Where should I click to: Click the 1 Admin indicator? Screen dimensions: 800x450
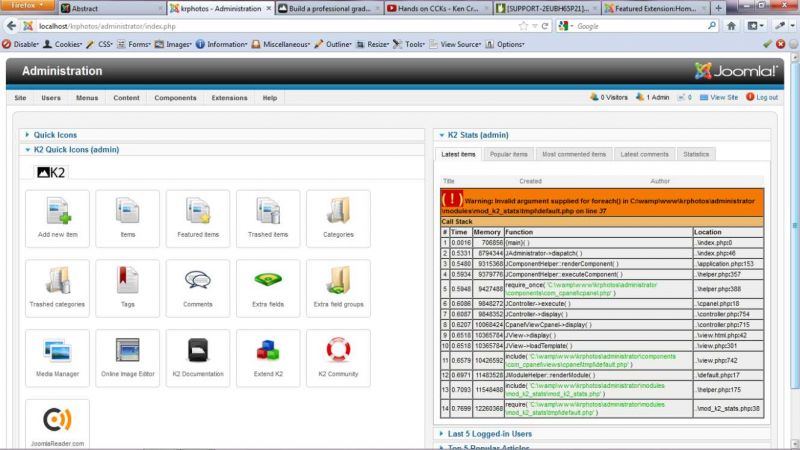[x=652, y=97]
